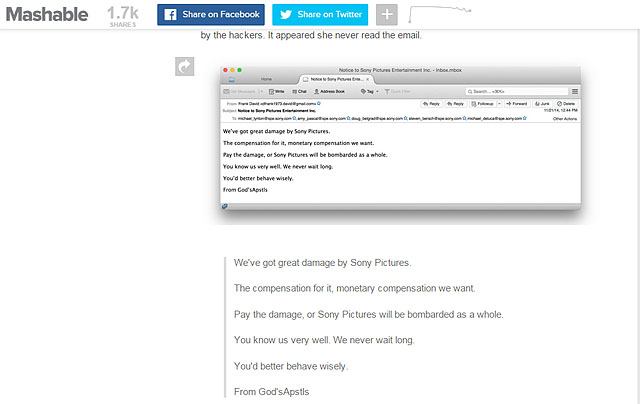The width and height of the screenshot is (640, 404).
Task: Click blockquote line 'You'd better behave wisely.'
Action: pyautogui.click(x=291, y=366)
